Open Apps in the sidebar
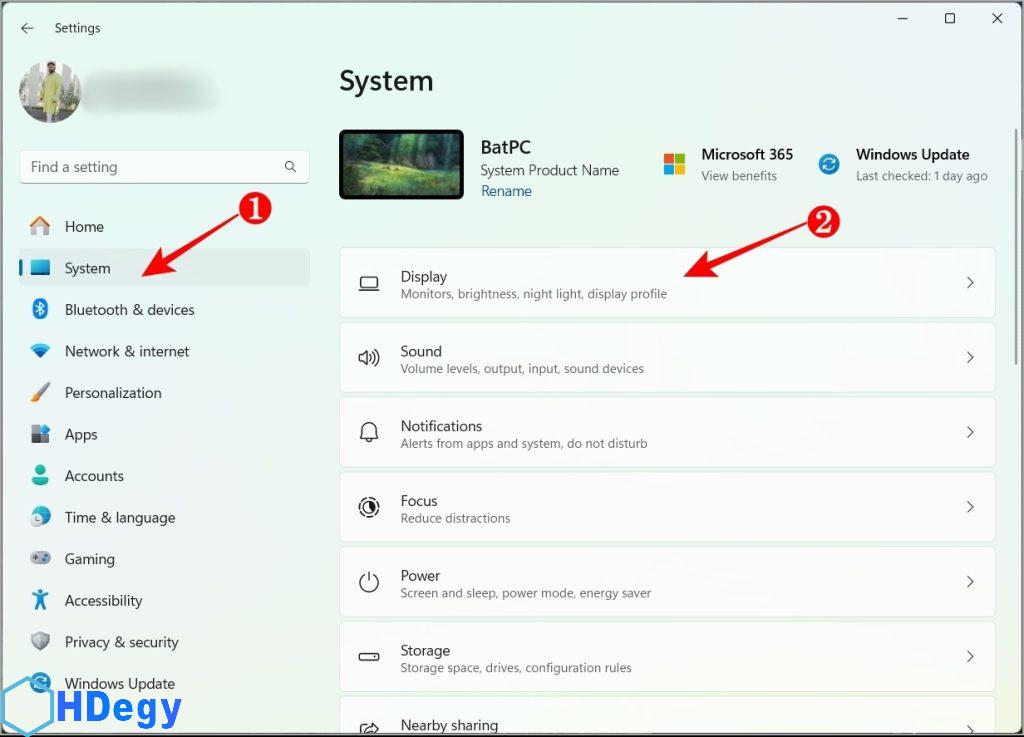 [81, 435]
